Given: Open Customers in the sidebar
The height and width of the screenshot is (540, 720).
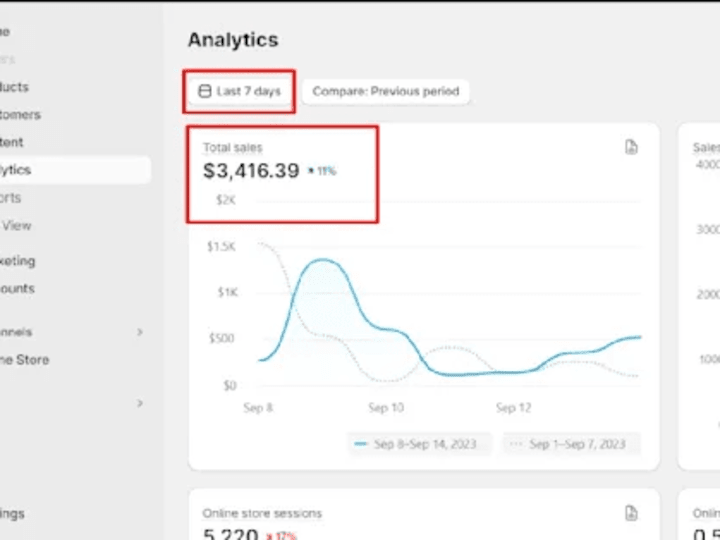Looking at the screenshot, I should tap(20, 114).
